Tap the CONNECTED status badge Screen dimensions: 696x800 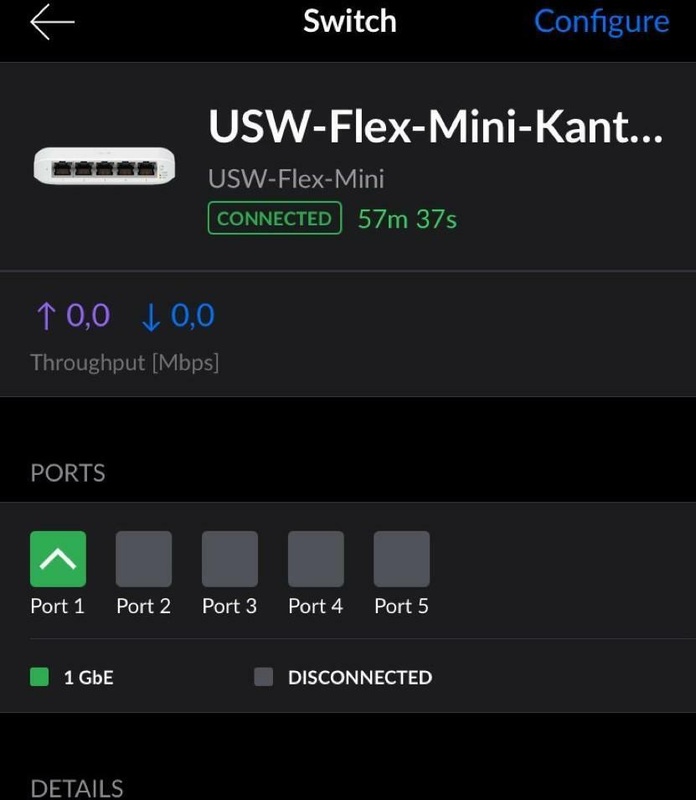coord(274,218)
